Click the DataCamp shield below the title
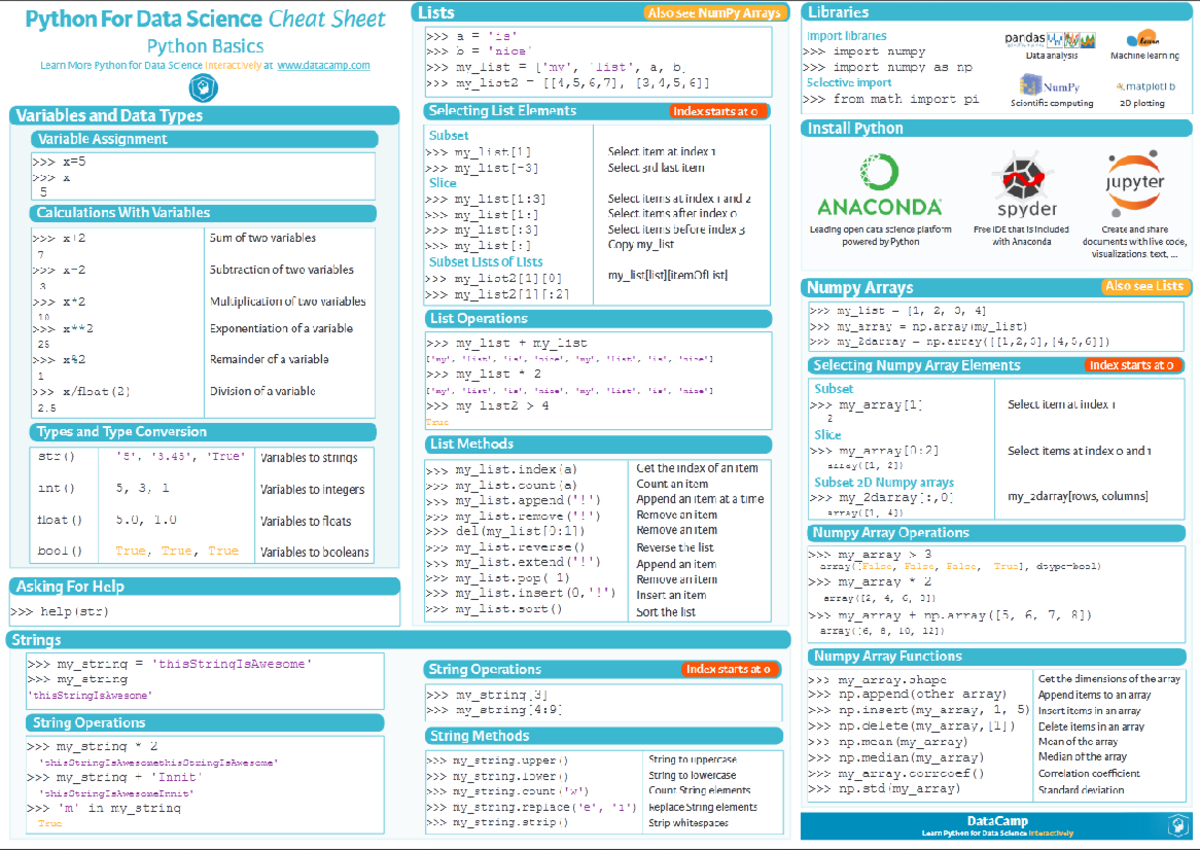The width and height of the screenshot is (1200, 850). point(204,87)
